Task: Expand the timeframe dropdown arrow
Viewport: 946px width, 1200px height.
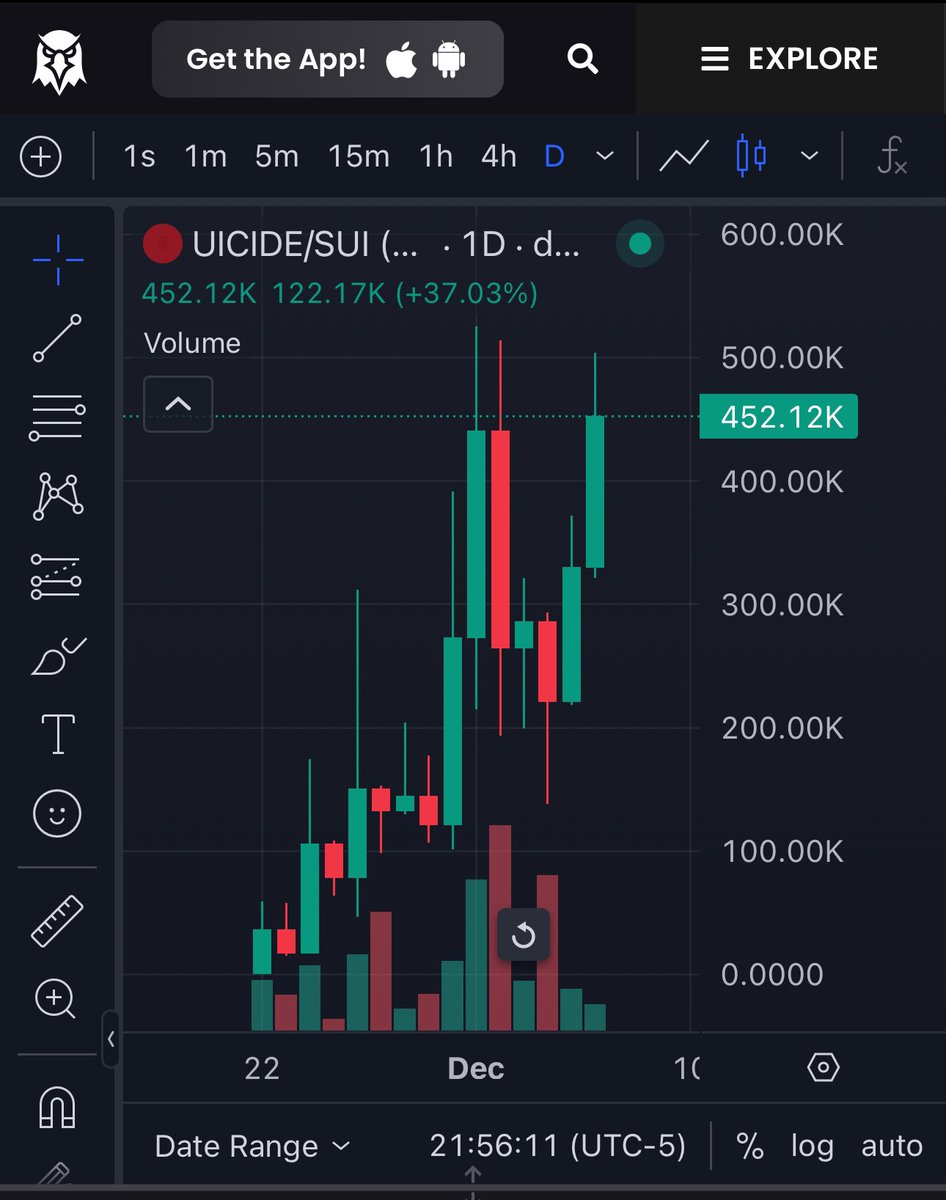Action: click(x=605, y=157)
